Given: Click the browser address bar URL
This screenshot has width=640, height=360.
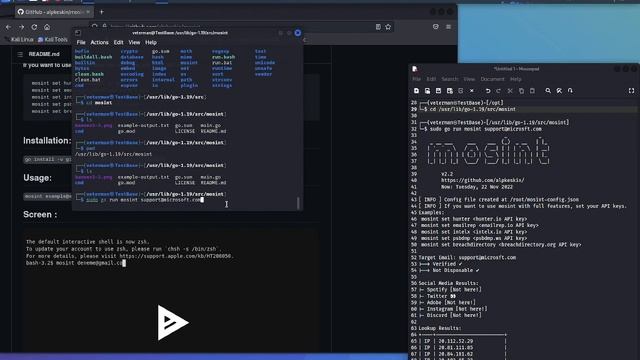Looking at the screenshot, I should (x=241, y=27).
